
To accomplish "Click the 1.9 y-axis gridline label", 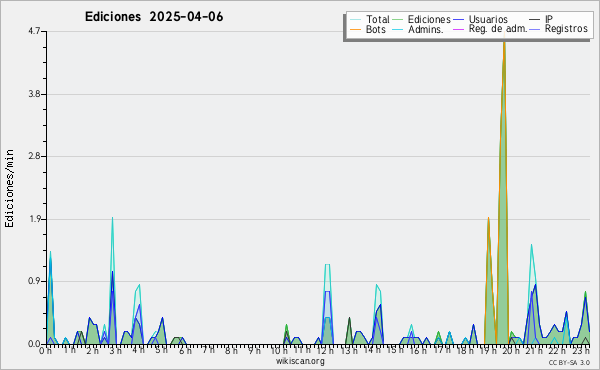I will [34, 220].
